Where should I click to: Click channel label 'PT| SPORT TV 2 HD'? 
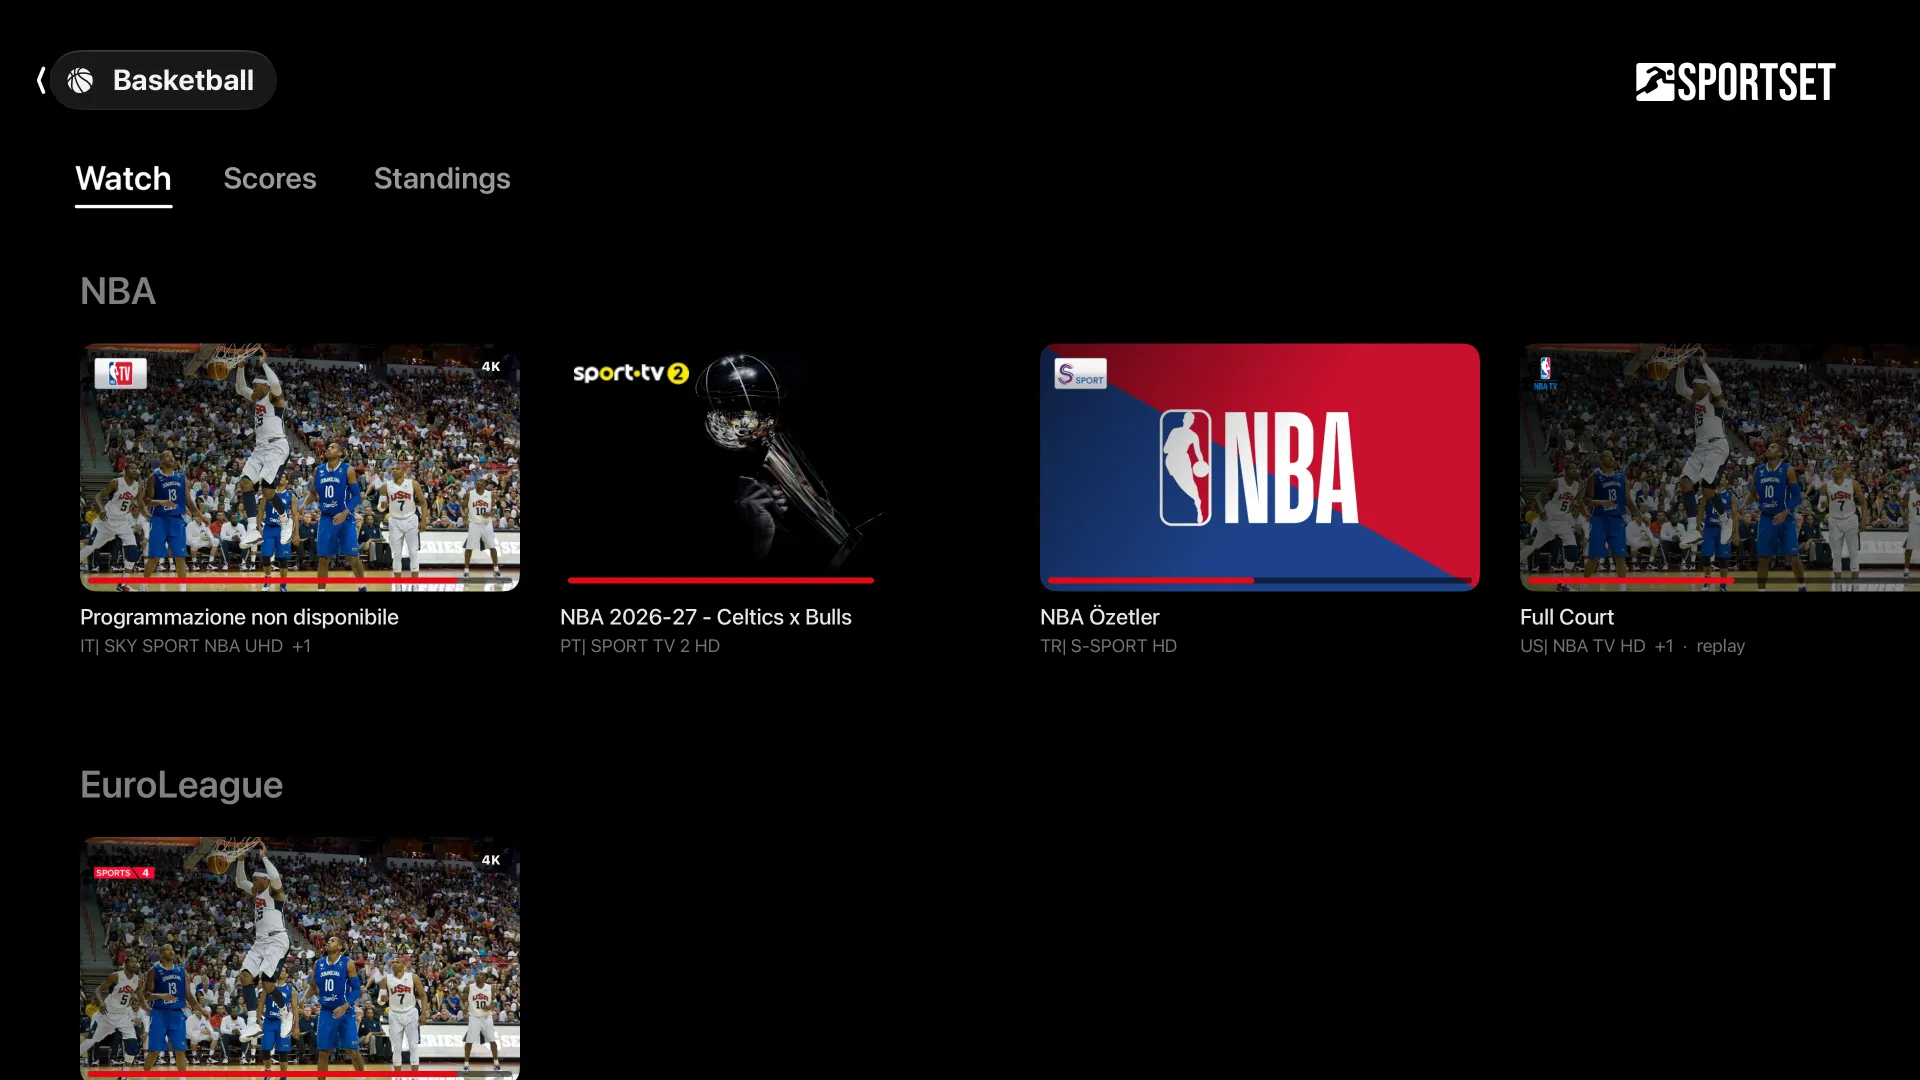pyautogui.click(x=640, y=647)
